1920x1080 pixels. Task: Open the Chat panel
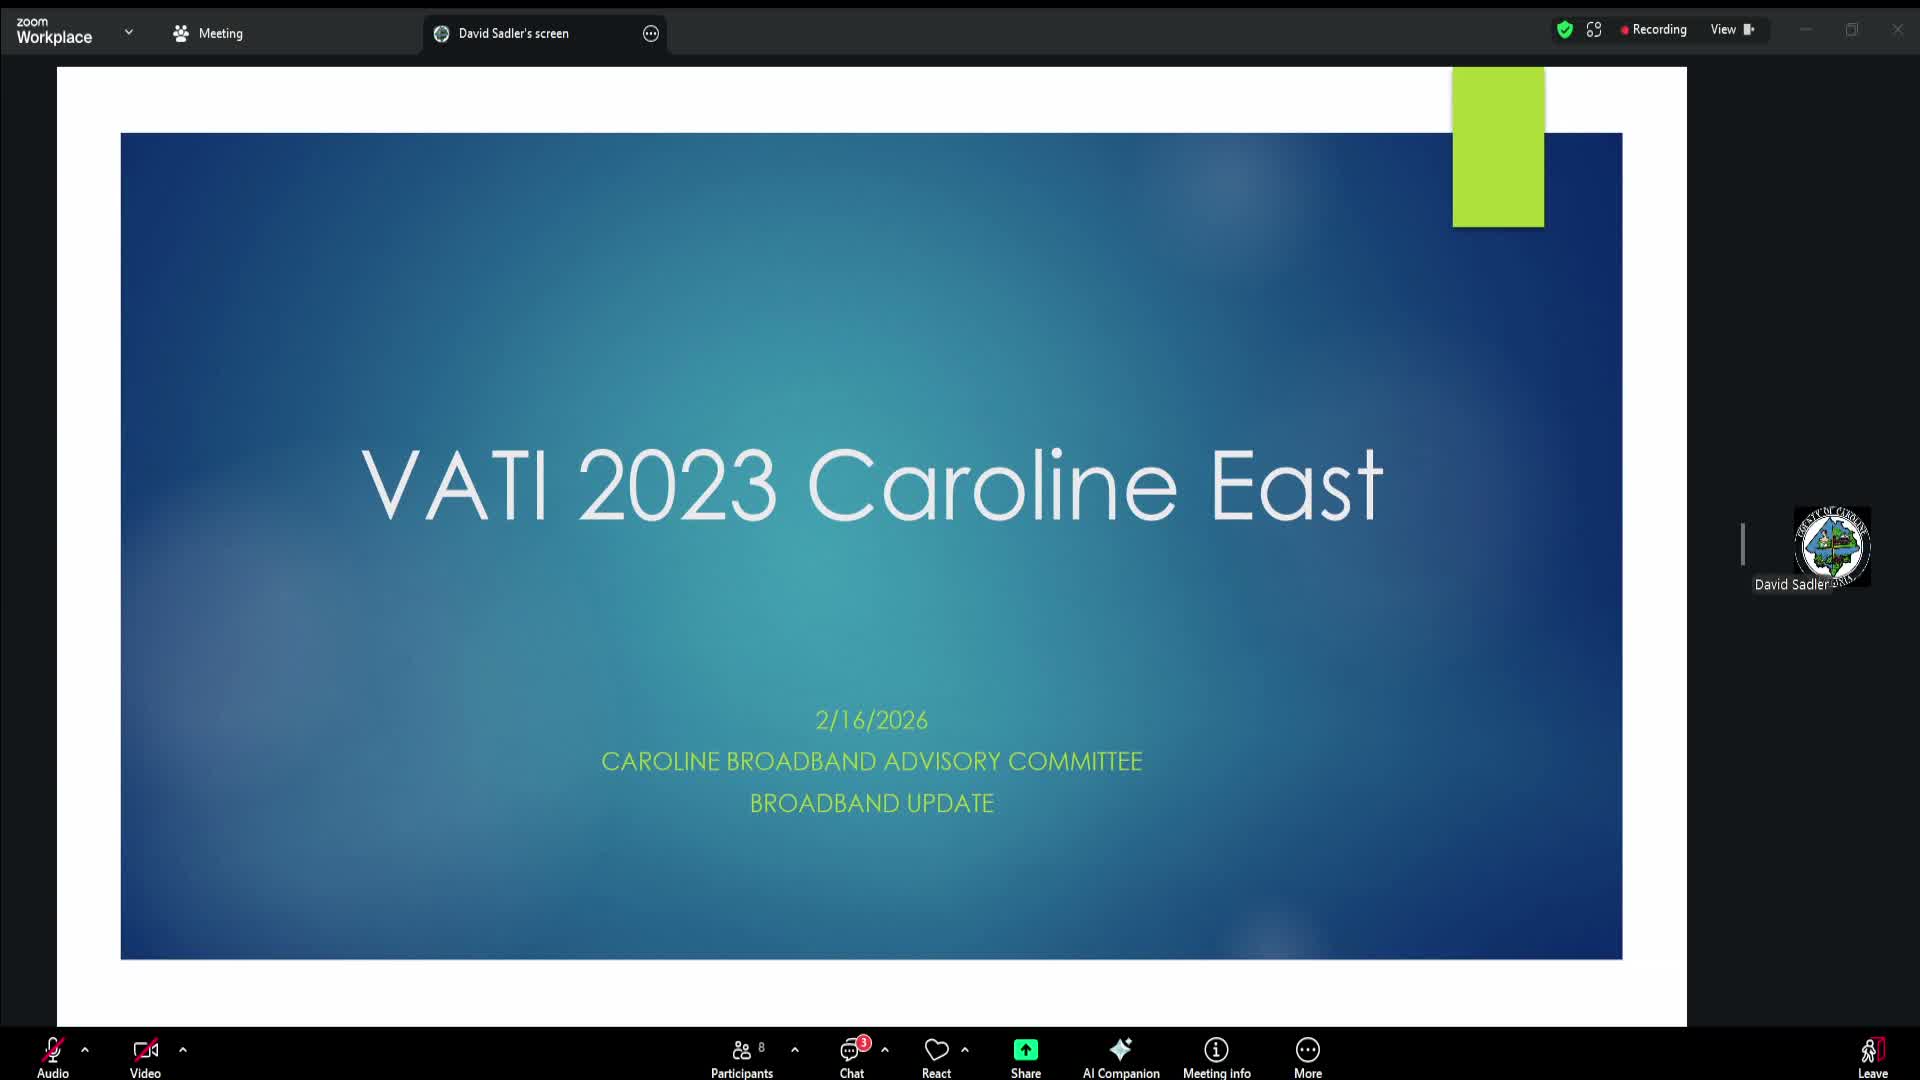tap(851, 1056)
